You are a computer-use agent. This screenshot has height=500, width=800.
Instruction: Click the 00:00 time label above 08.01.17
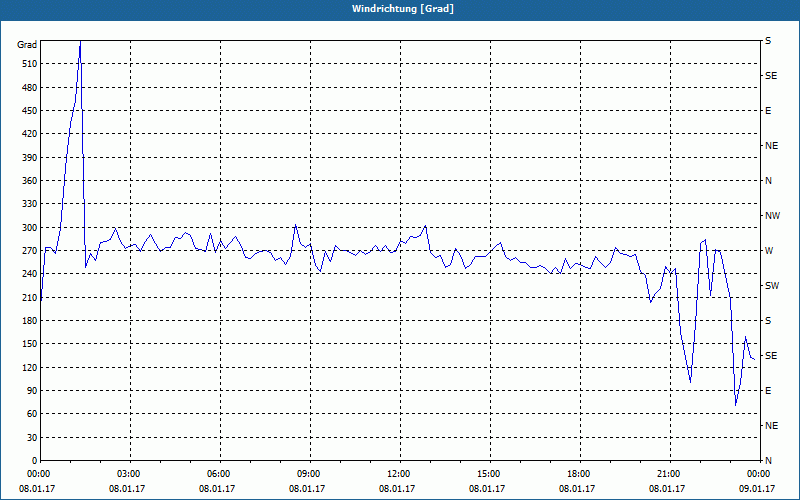coord(37,474)
